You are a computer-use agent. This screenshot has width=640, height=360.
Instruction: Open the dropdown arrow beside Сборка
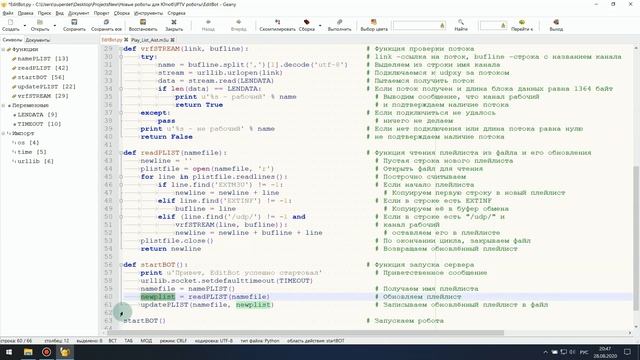320,25
